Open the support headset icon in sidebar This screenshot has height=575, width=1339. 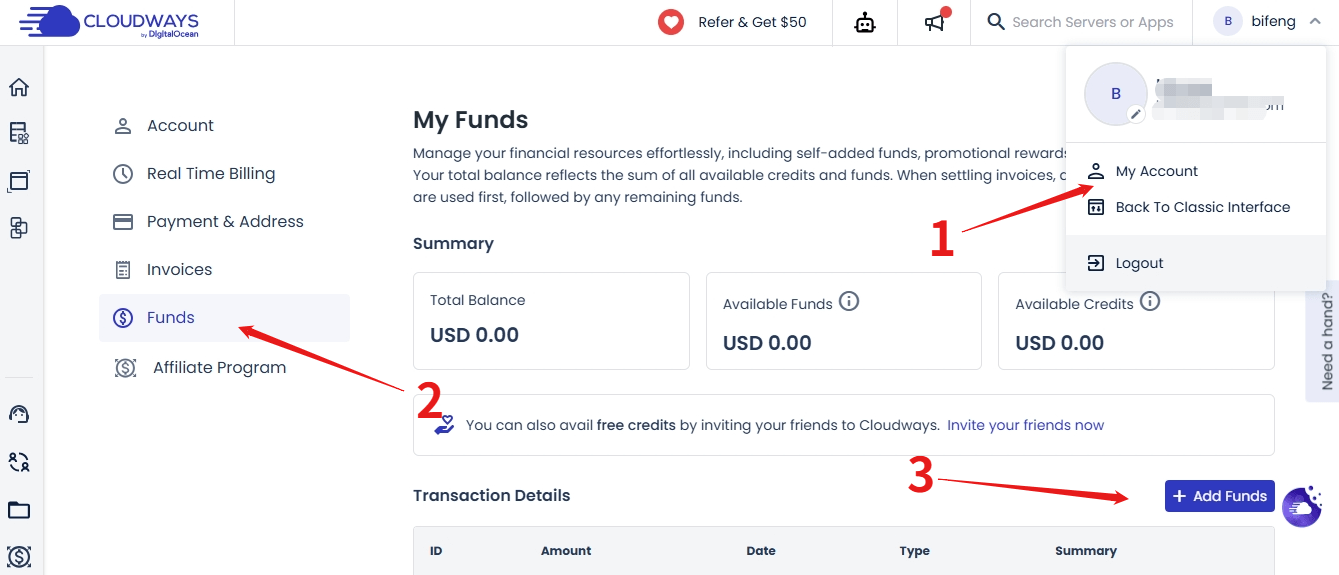19,414
